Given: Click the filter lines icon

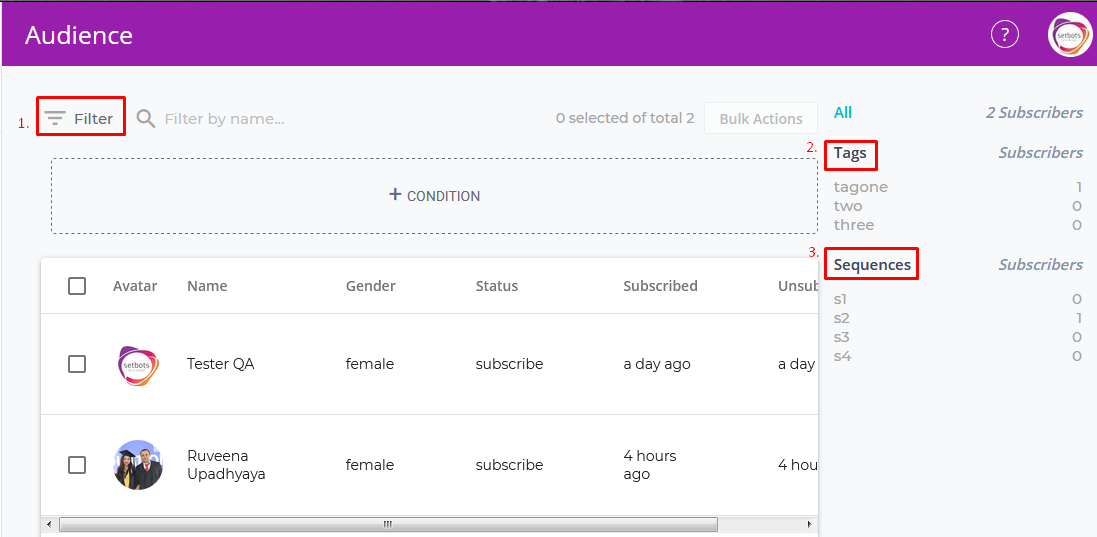Looking at the screenshot, I should coord(55,118).
